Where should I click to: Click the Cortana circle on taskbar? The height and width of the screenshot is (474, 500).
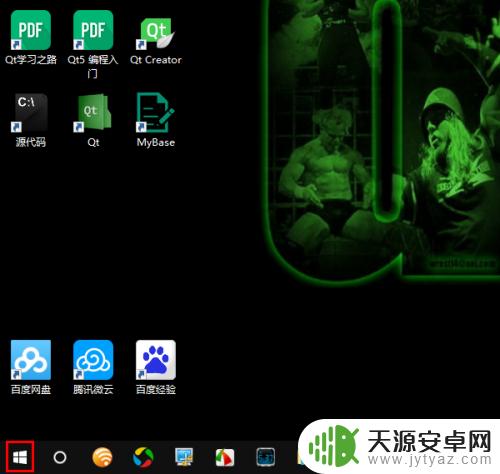click(60, 457)
